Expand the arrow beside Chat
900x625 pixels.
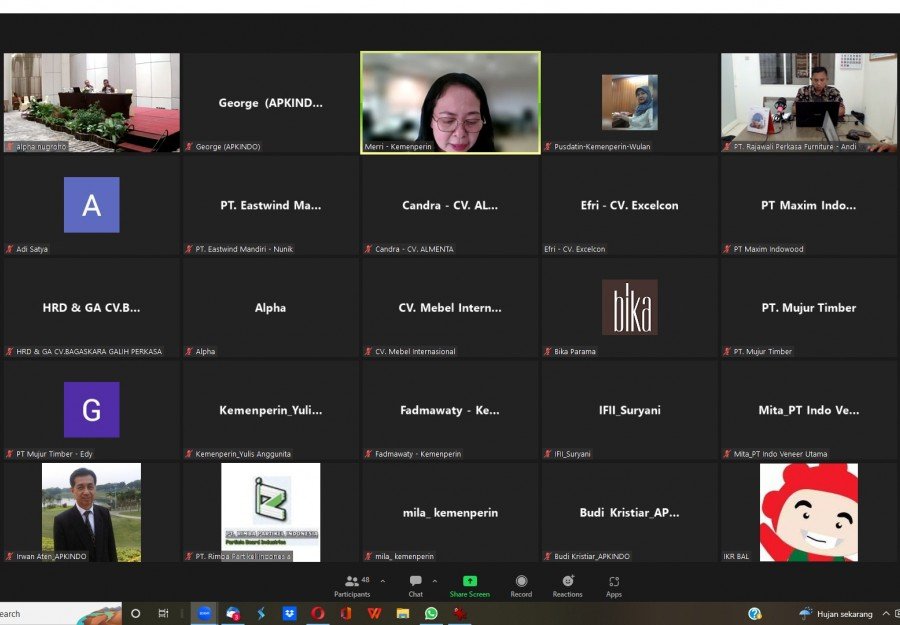coord(435,581)
